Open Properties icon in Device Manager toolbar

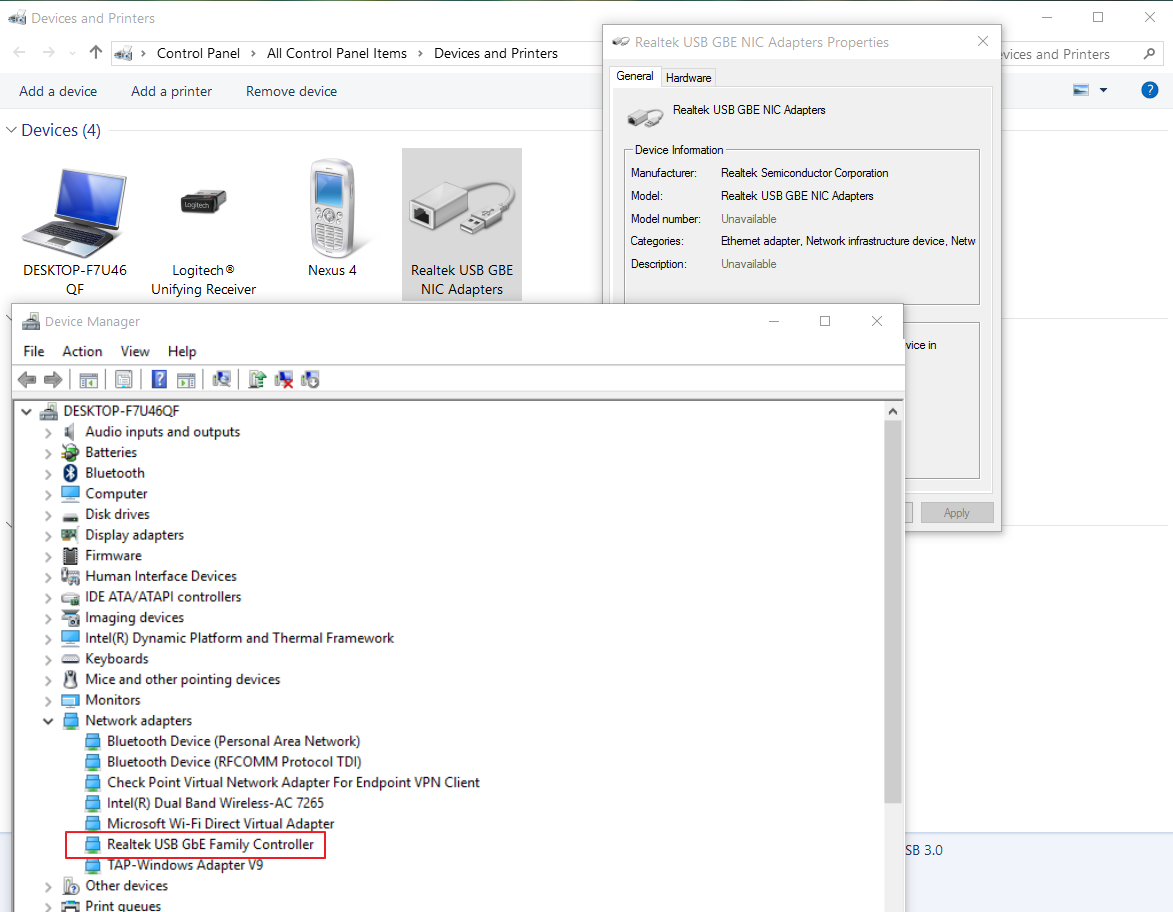click(123, 379)
